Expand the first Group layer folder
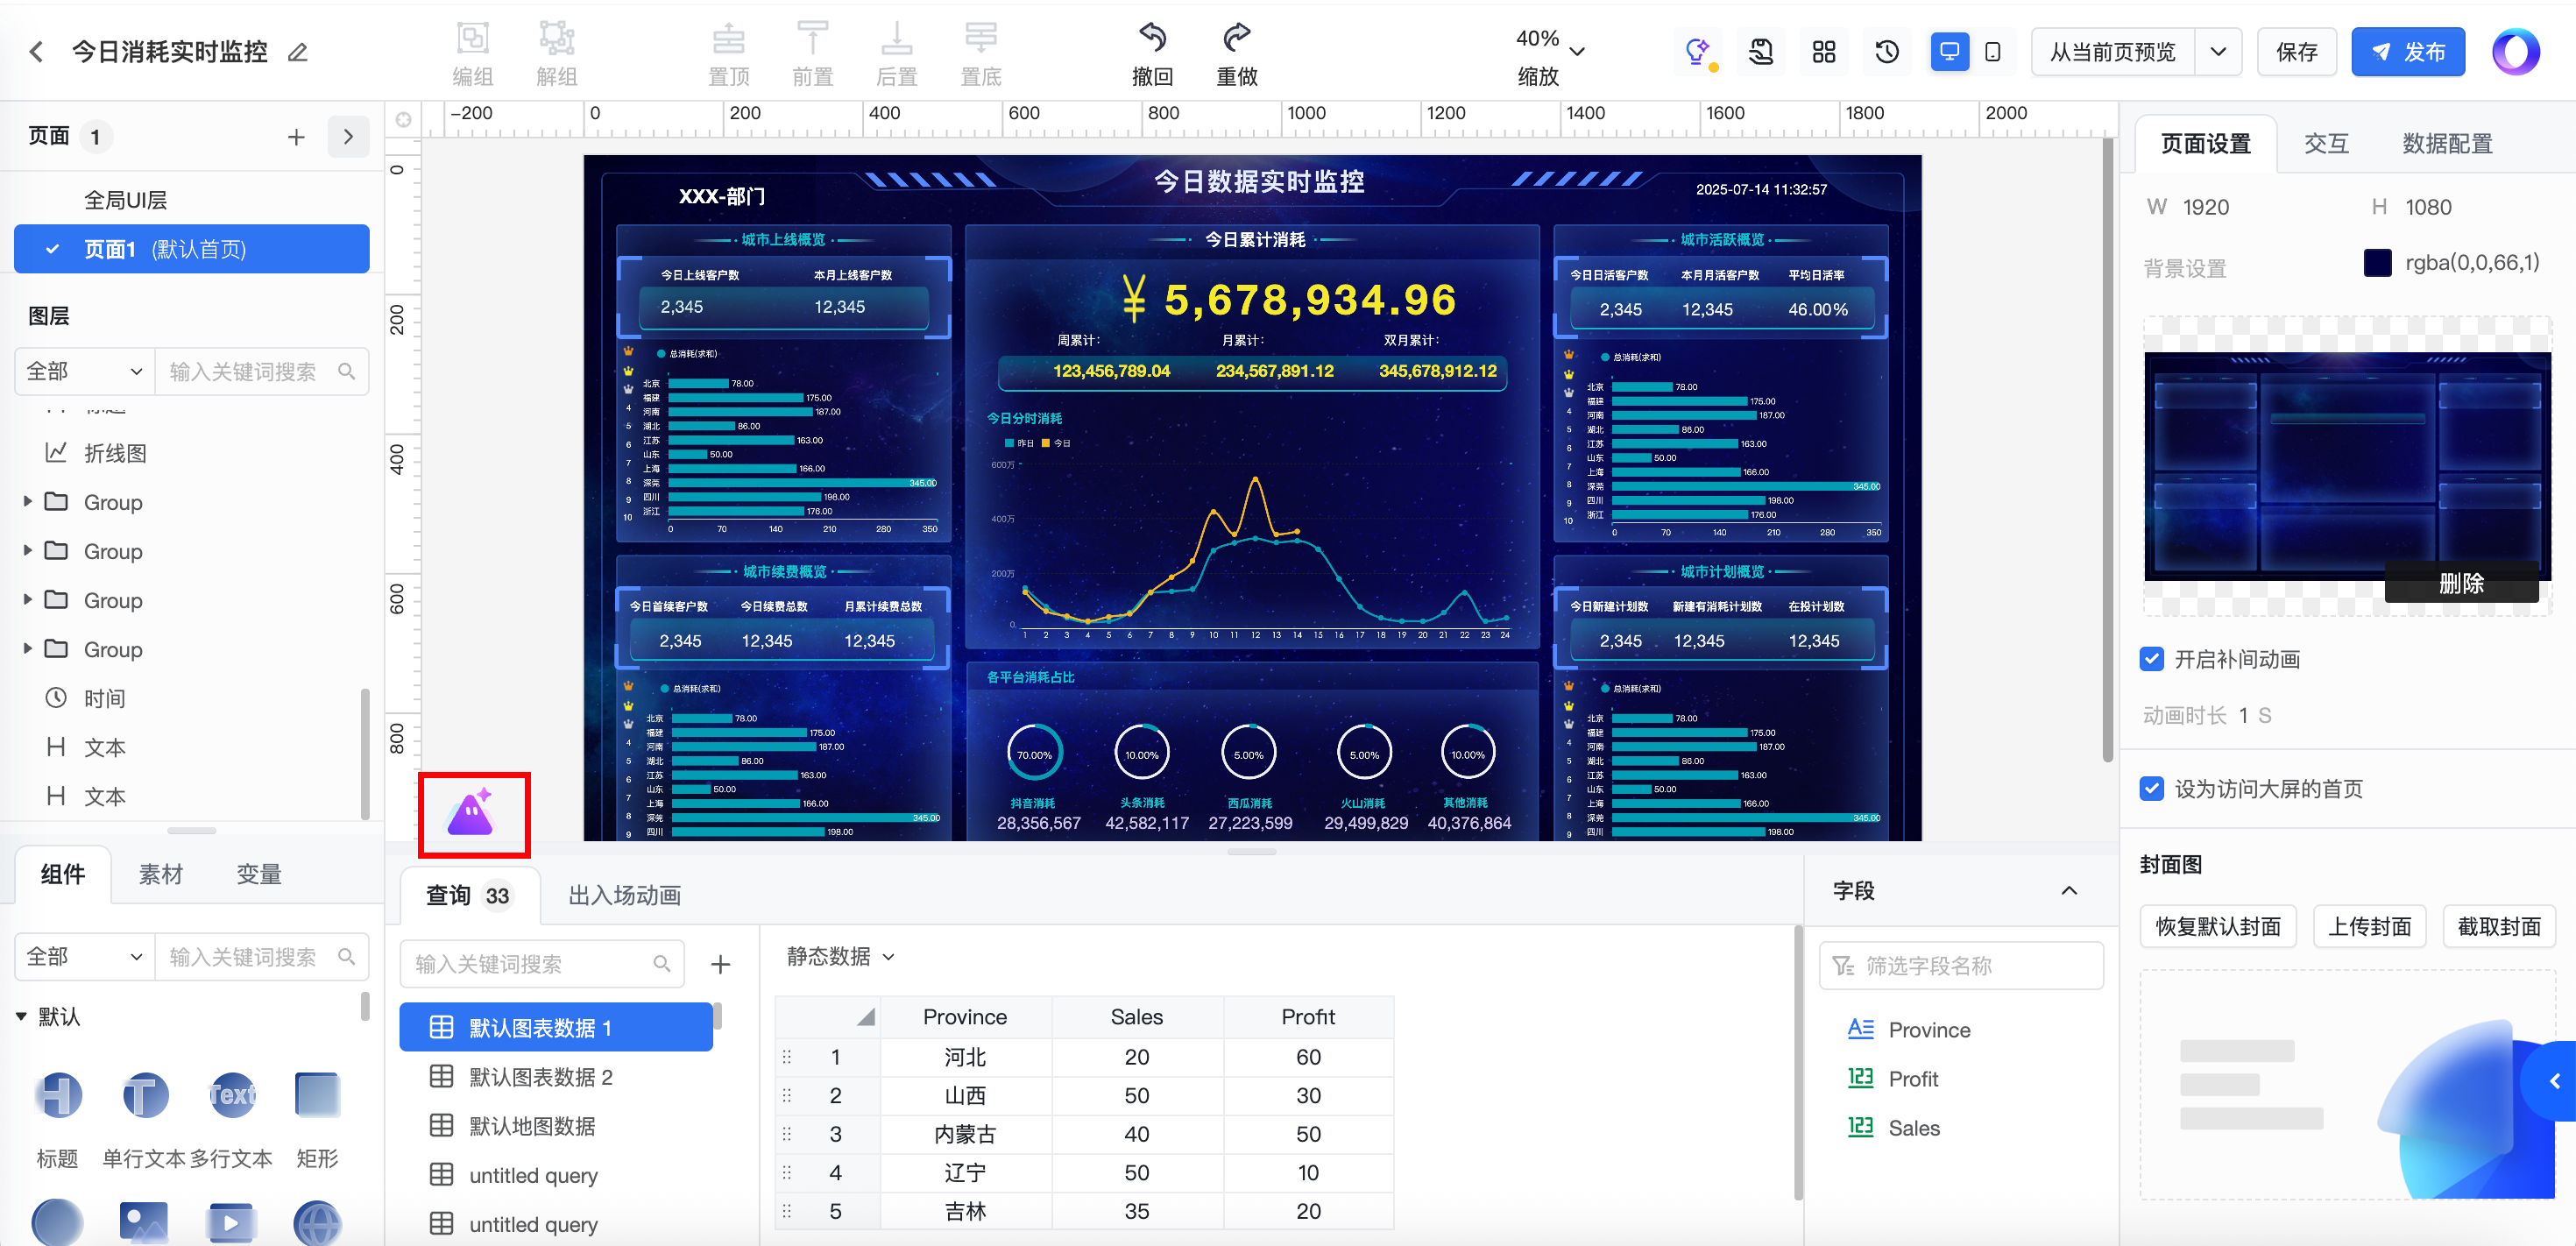This screenshot has height=1246, width=2576. pos(28,502)
